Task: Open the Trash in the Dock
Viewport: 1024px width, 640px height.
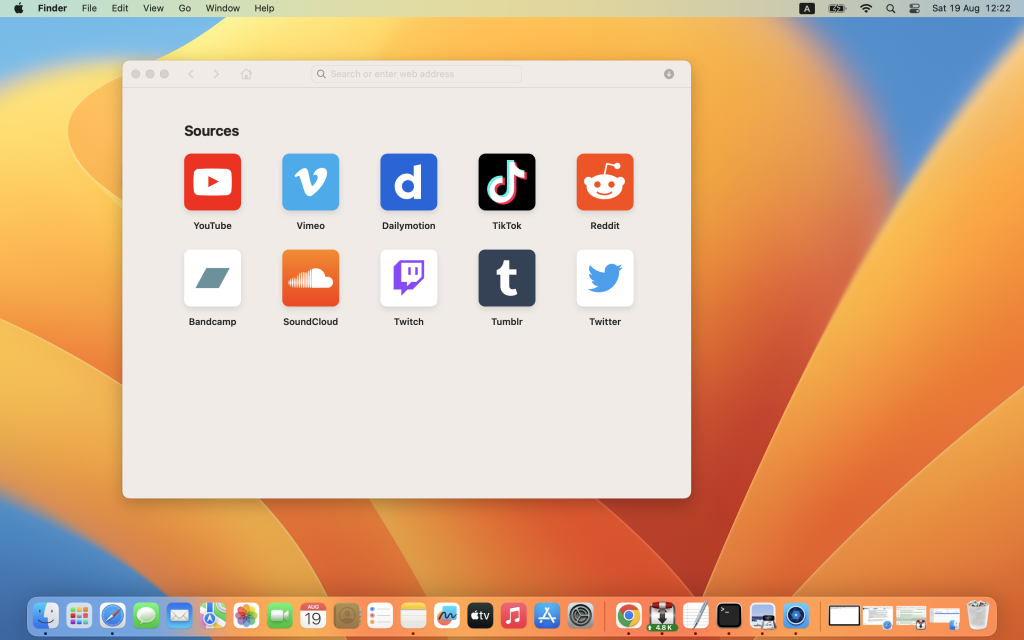Action: point(978,615)
